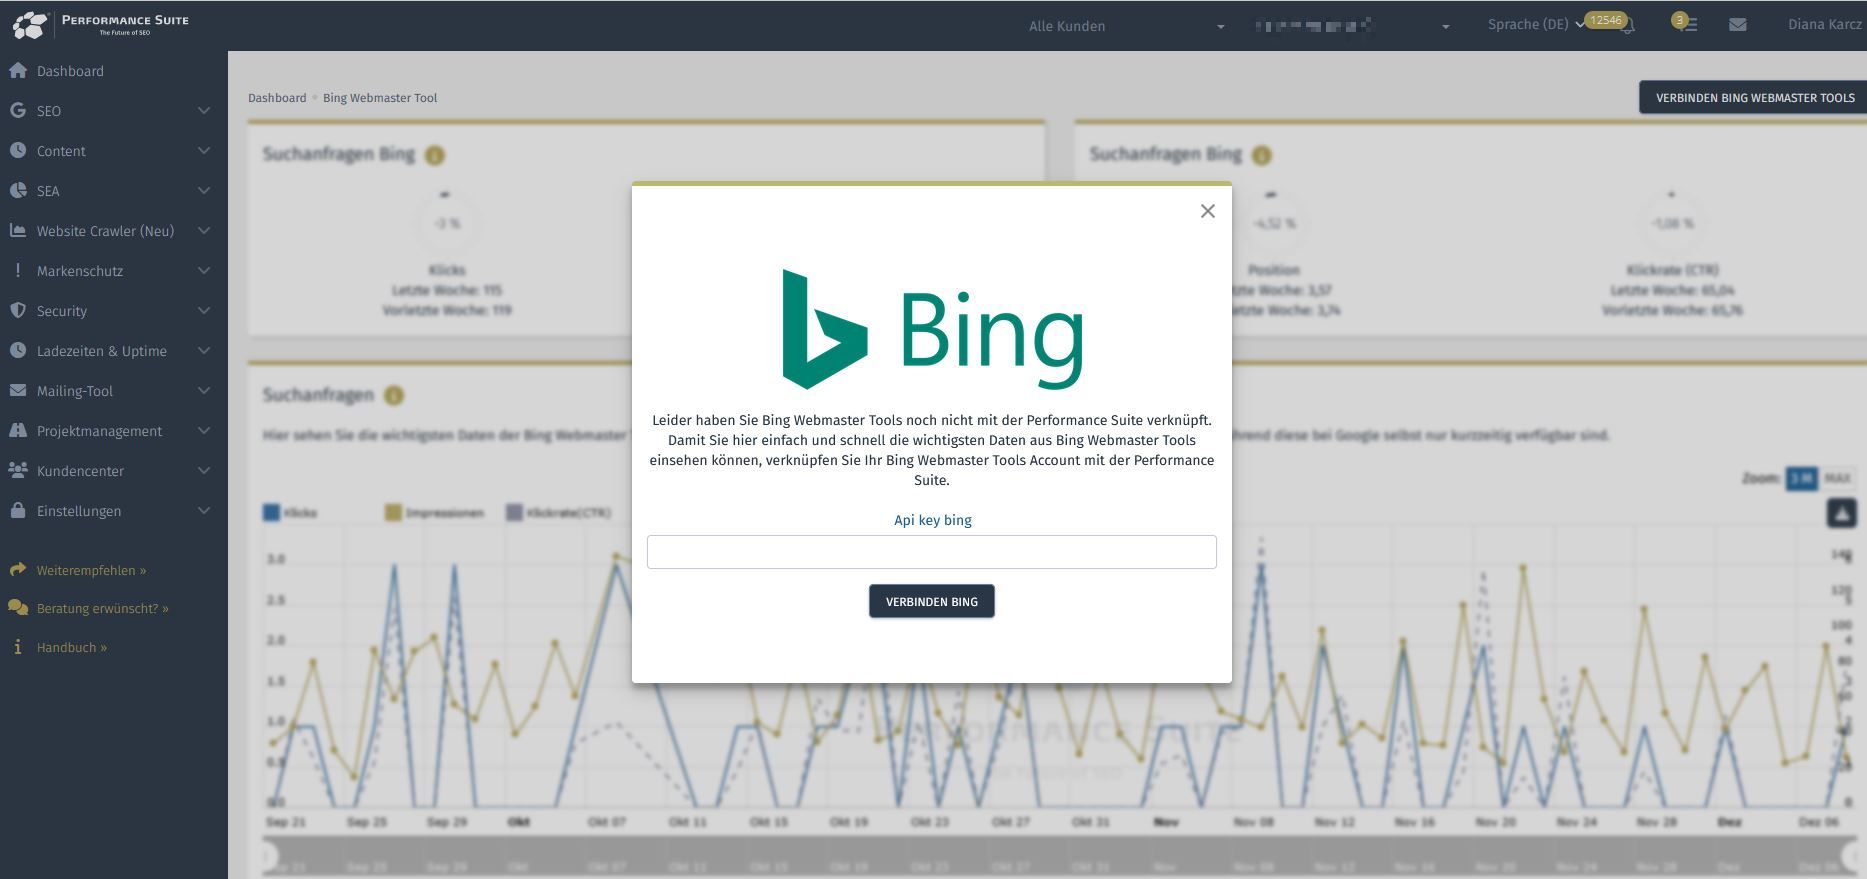Click the Content icon in sidebar
Viewport: 1867px width, 879px height.
18,151
